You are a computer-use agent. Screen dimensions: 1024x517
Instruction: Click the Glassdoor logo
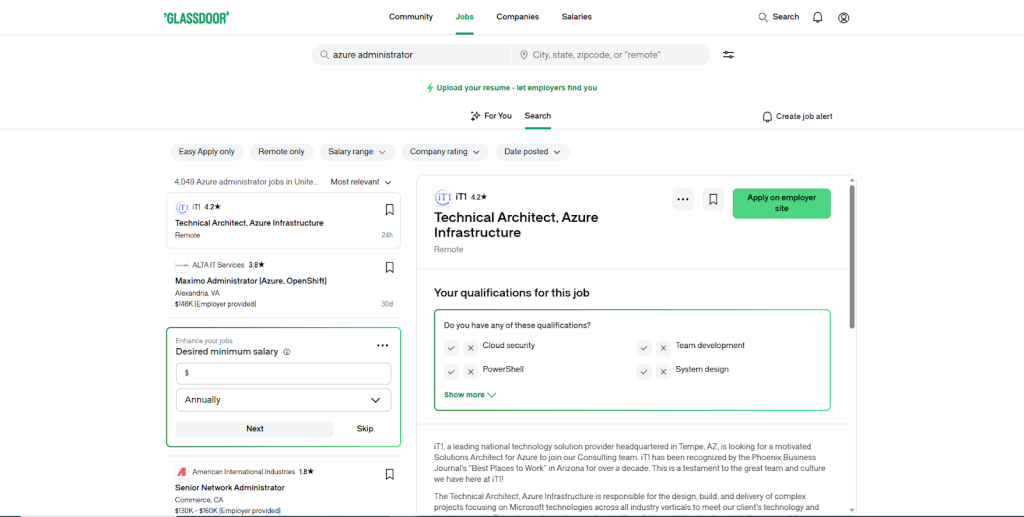pyautogui.click(x=196, y=18)
